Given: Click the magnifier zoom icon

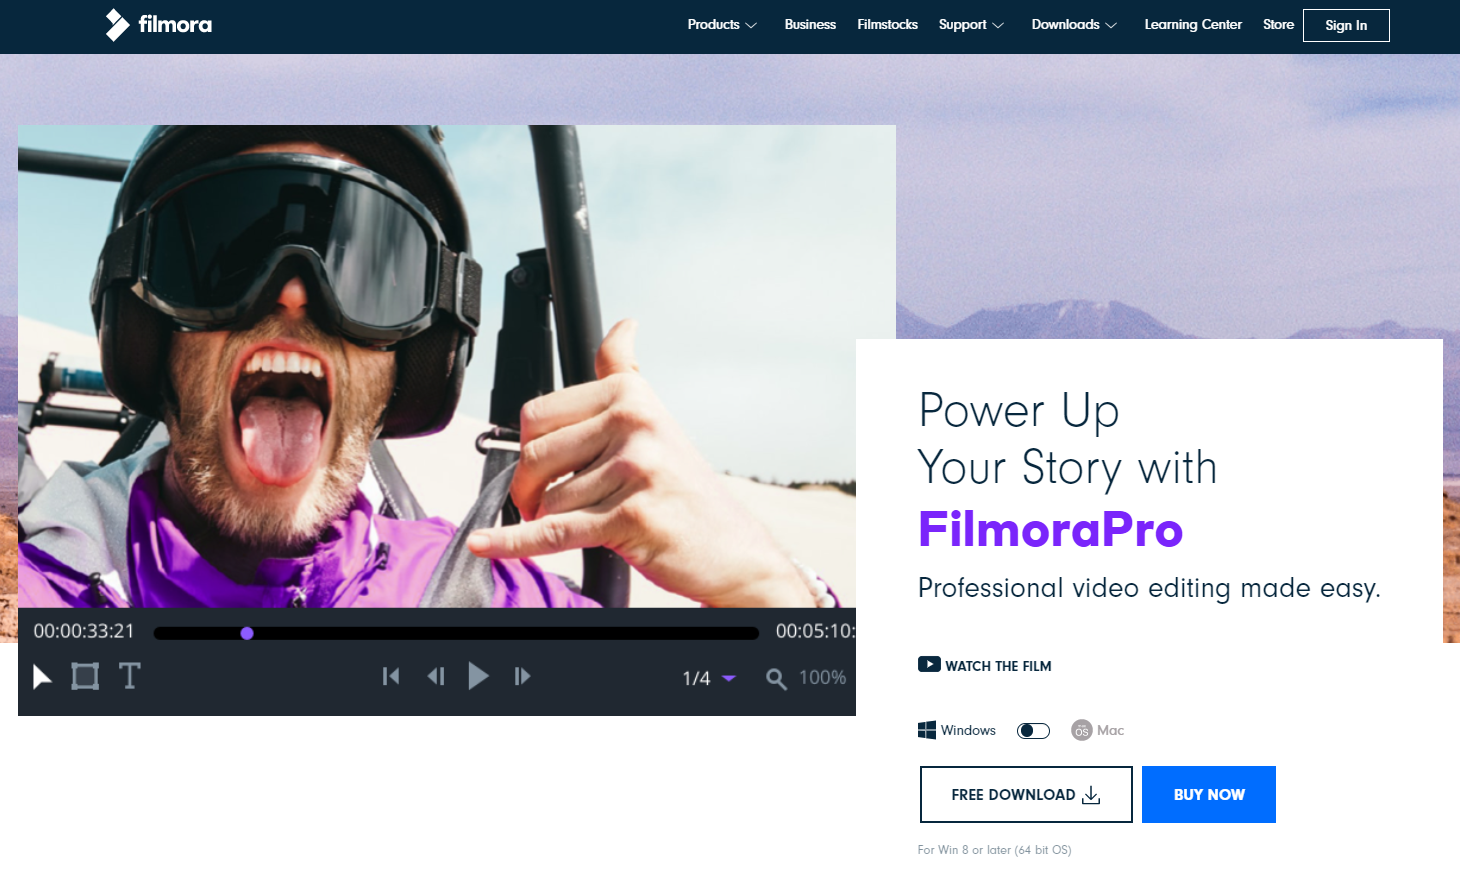Looking at the screenshot, I should (x=776, y=679).
